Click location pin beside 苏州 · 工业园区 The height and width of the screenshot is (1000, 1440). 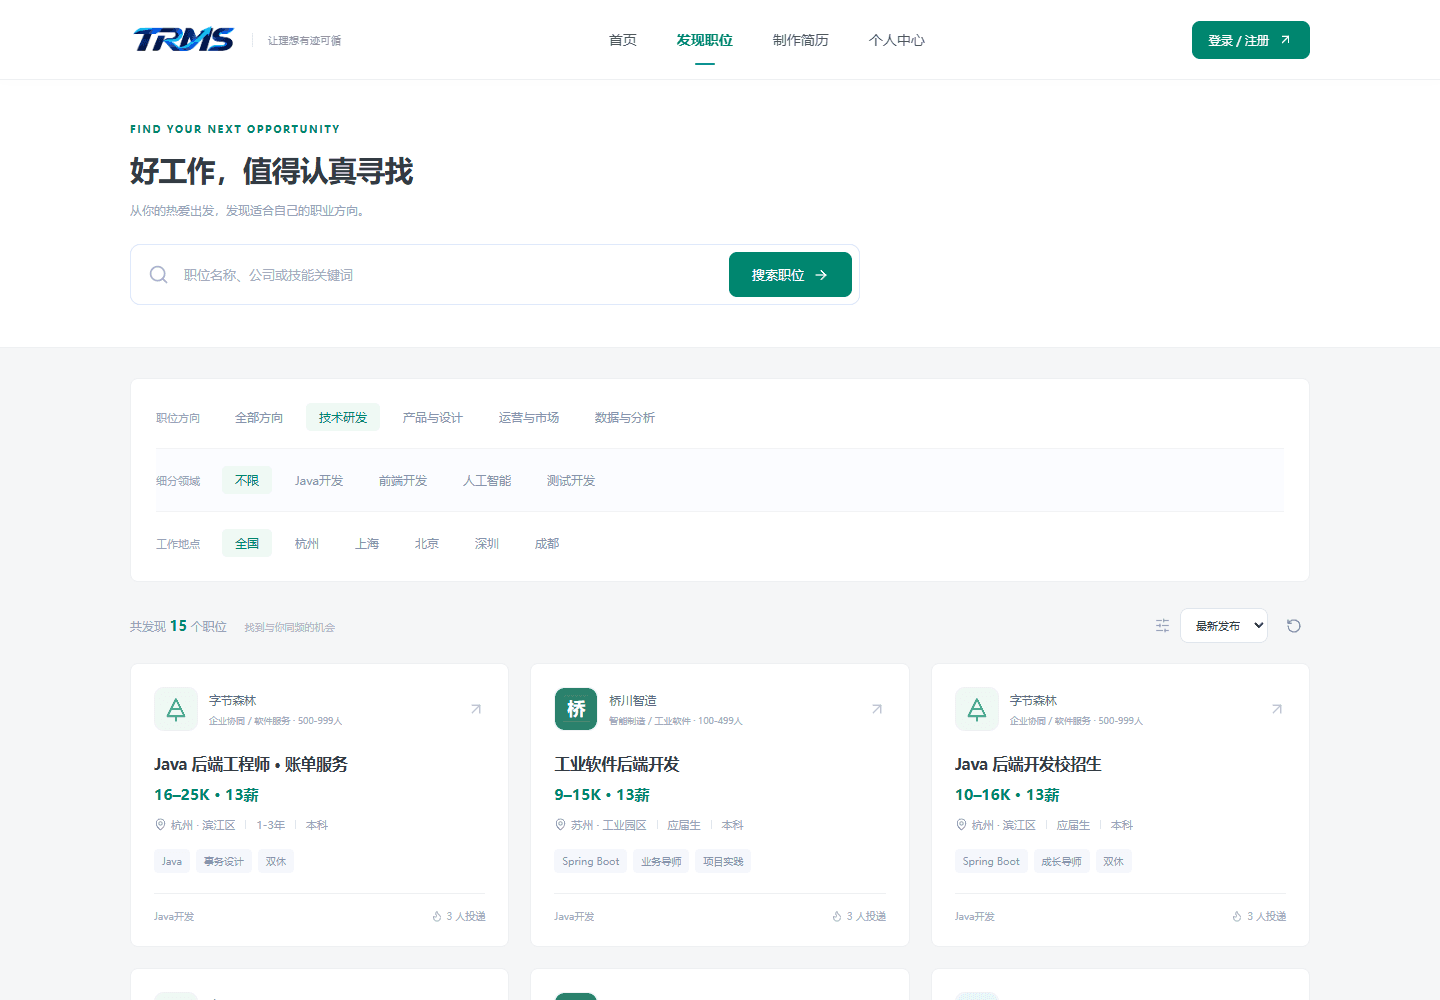point(561,825)
